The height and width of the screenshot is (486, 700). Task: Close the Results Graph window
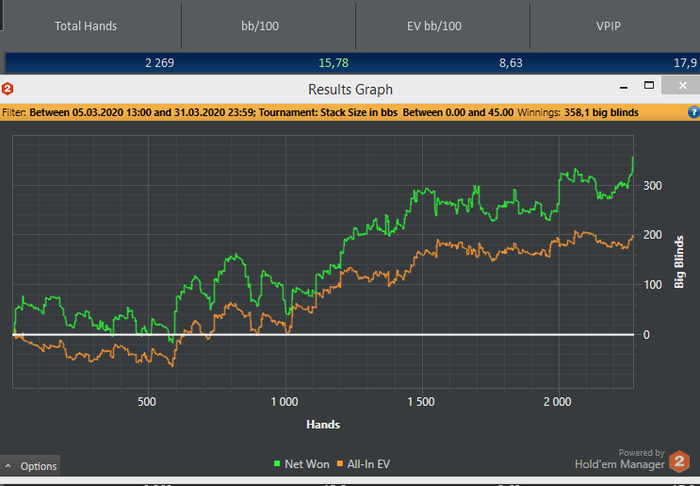(x=682, y=85)
